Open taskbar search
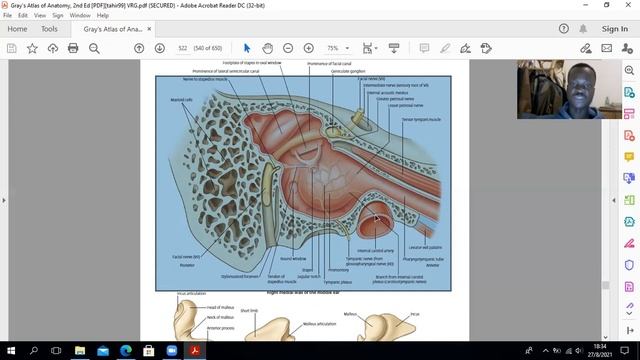 tap(34, 351)
